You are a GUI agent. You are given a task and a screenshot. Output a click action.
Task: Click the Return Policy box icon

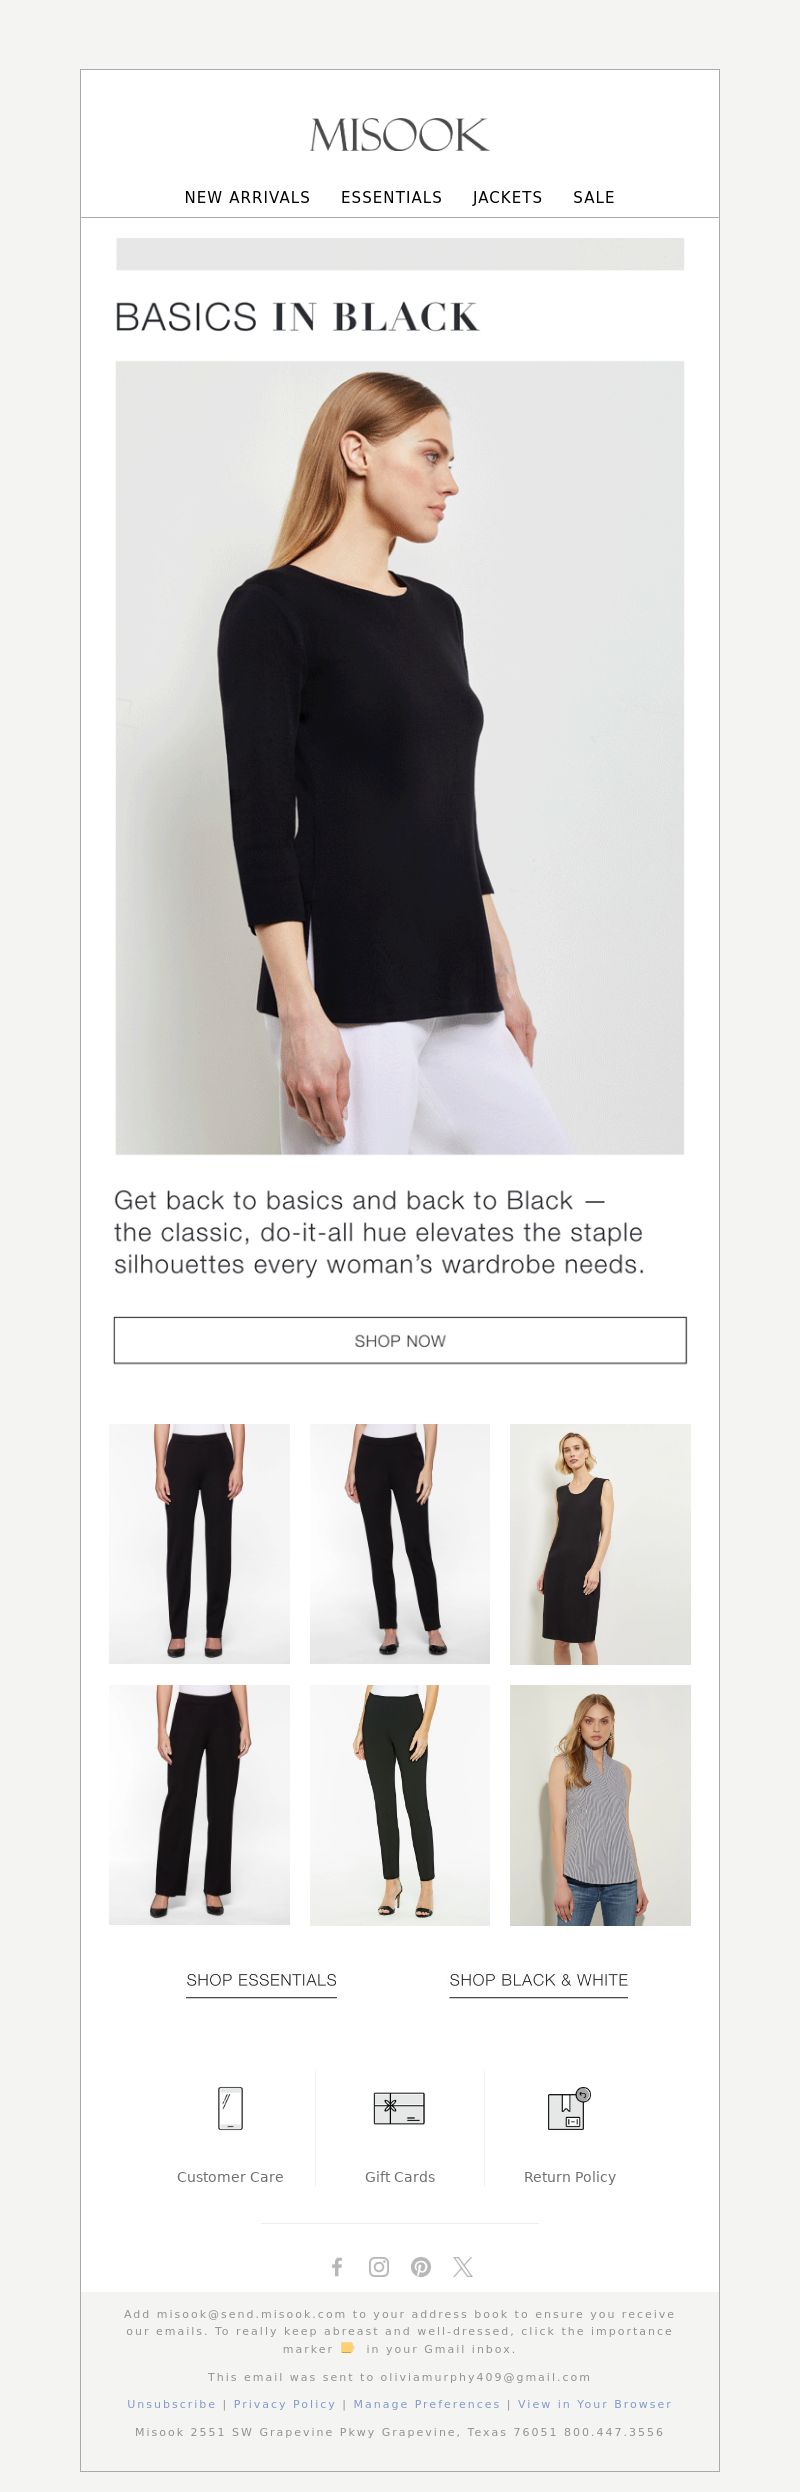pyautogui.click(x=569, y=2109)
